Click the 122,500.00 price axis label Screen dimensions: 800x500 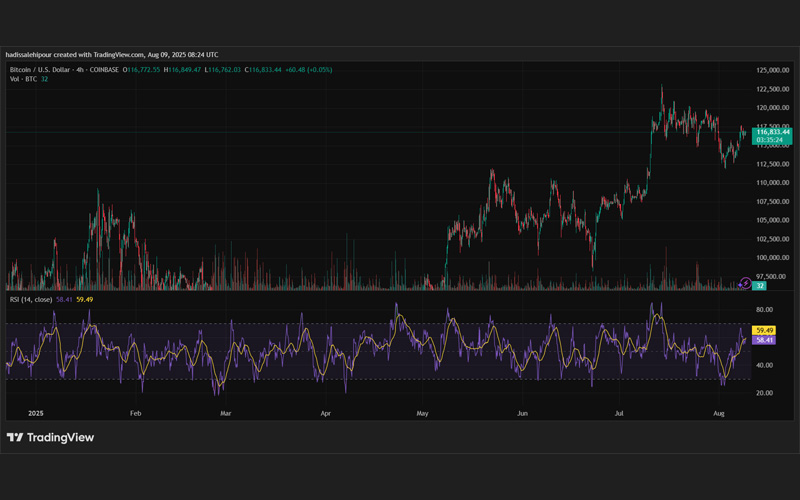pos(773,89)
